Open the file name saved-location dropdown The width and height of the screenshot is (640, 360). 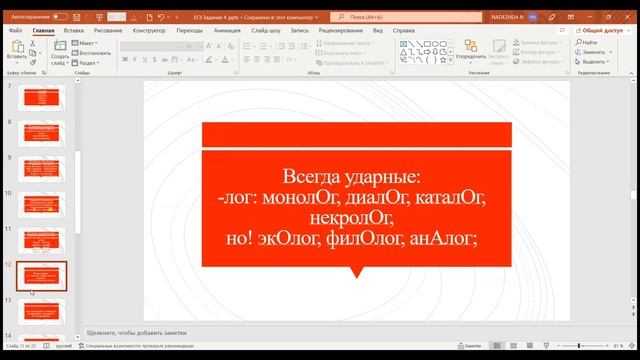click(316, 17)
